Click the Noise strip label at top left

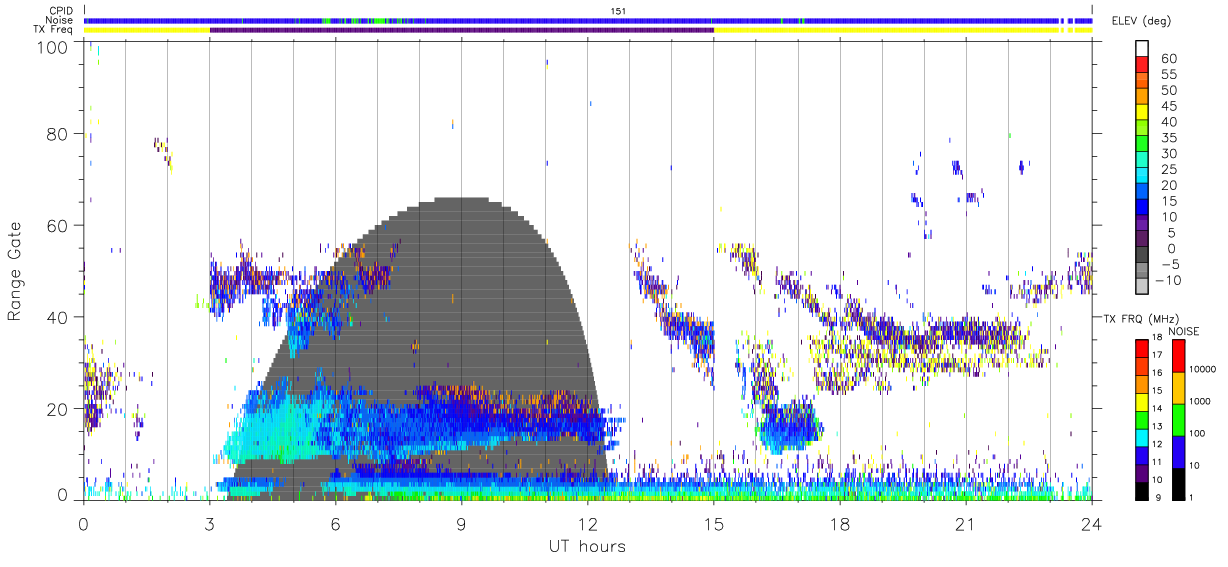[58, 20]
